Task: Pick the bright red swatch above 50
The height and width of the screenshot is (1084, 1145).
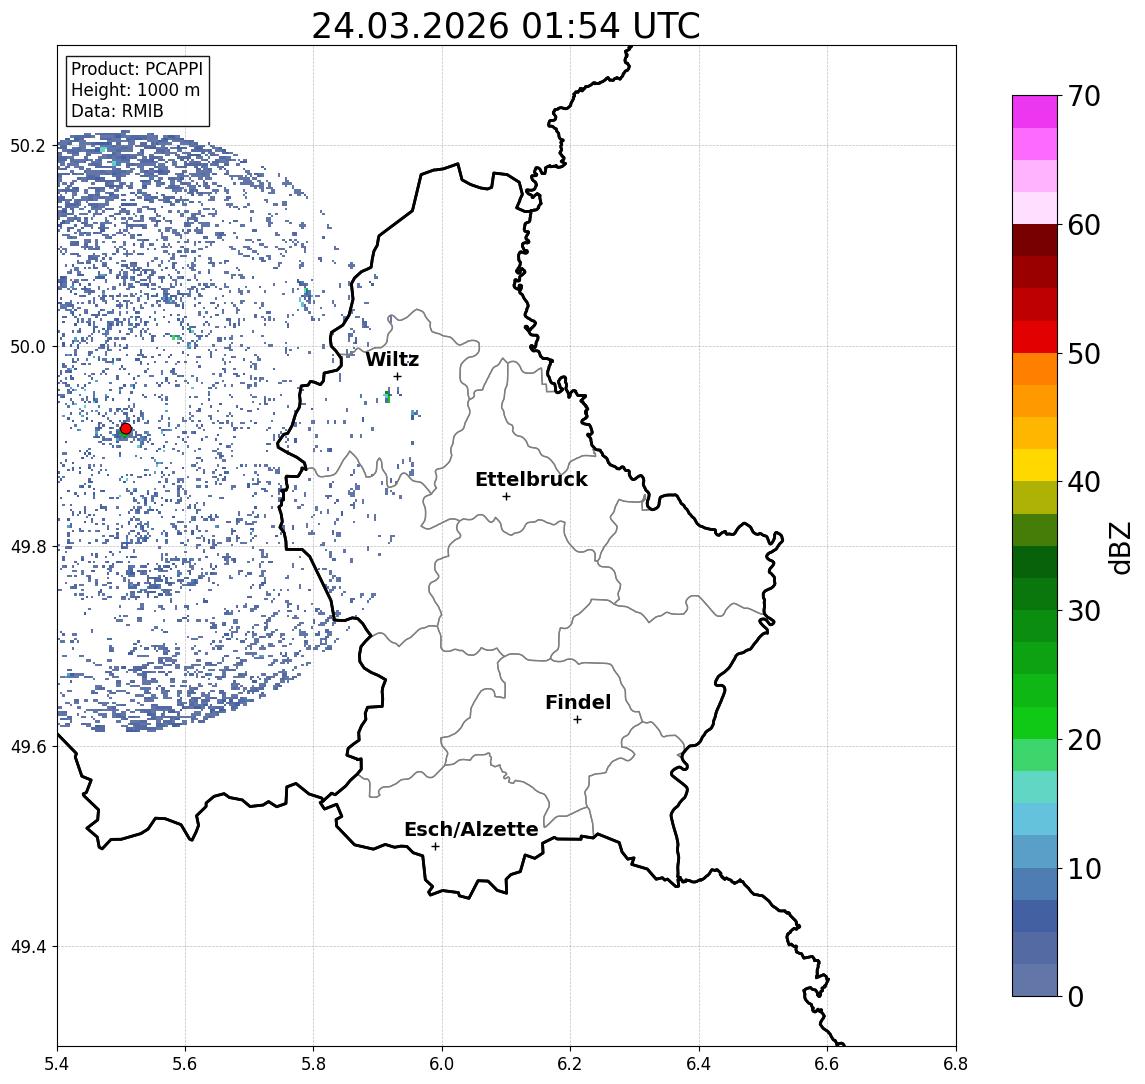Action: pos(1035,337)
